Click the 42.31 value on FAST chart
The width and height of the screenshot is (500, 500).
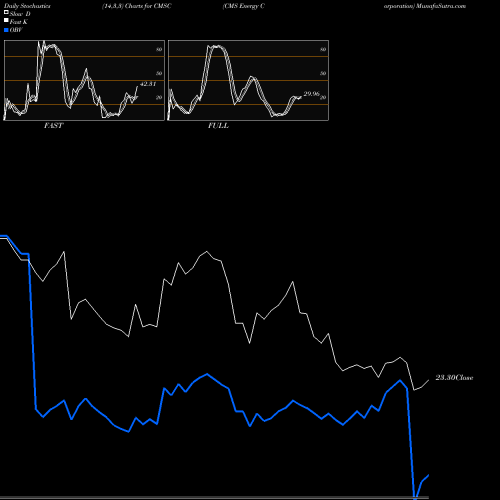148,84
